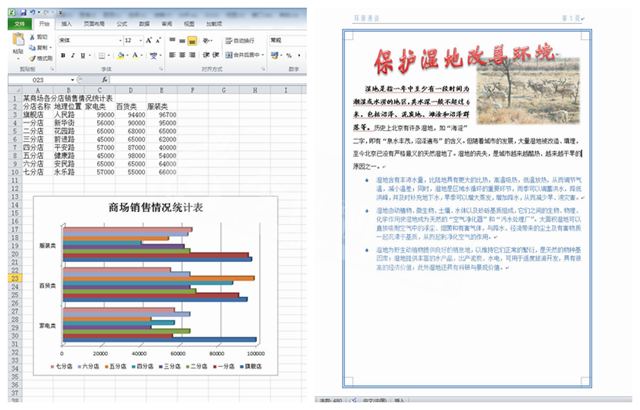Click the Cut (剪切) scissors icon
Image resolution: width=640 pixels, height=410 pixels.
[38, 35]
